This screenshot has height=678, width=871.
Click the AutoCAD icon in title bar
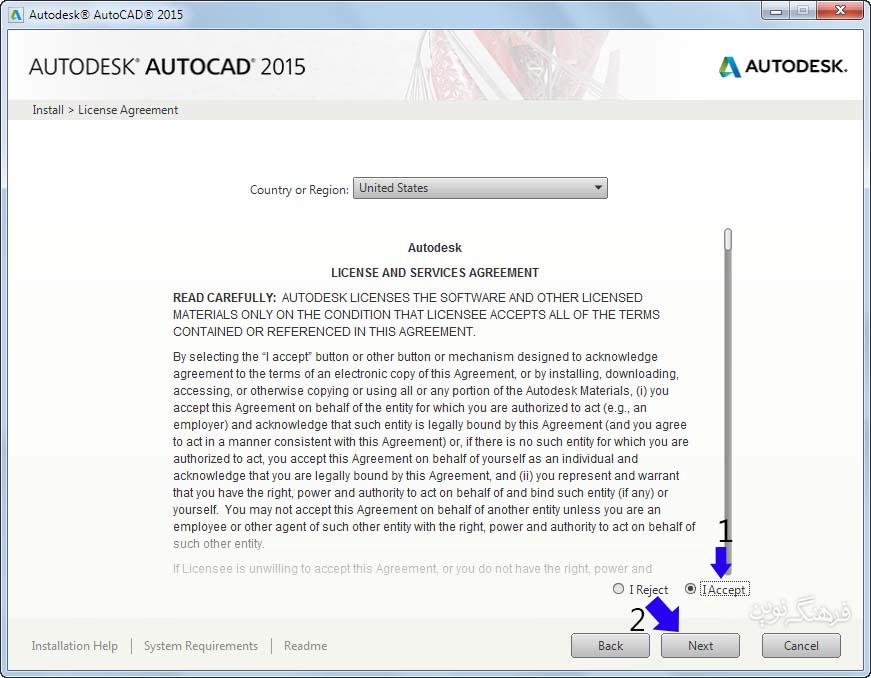(x=16, y=14)
